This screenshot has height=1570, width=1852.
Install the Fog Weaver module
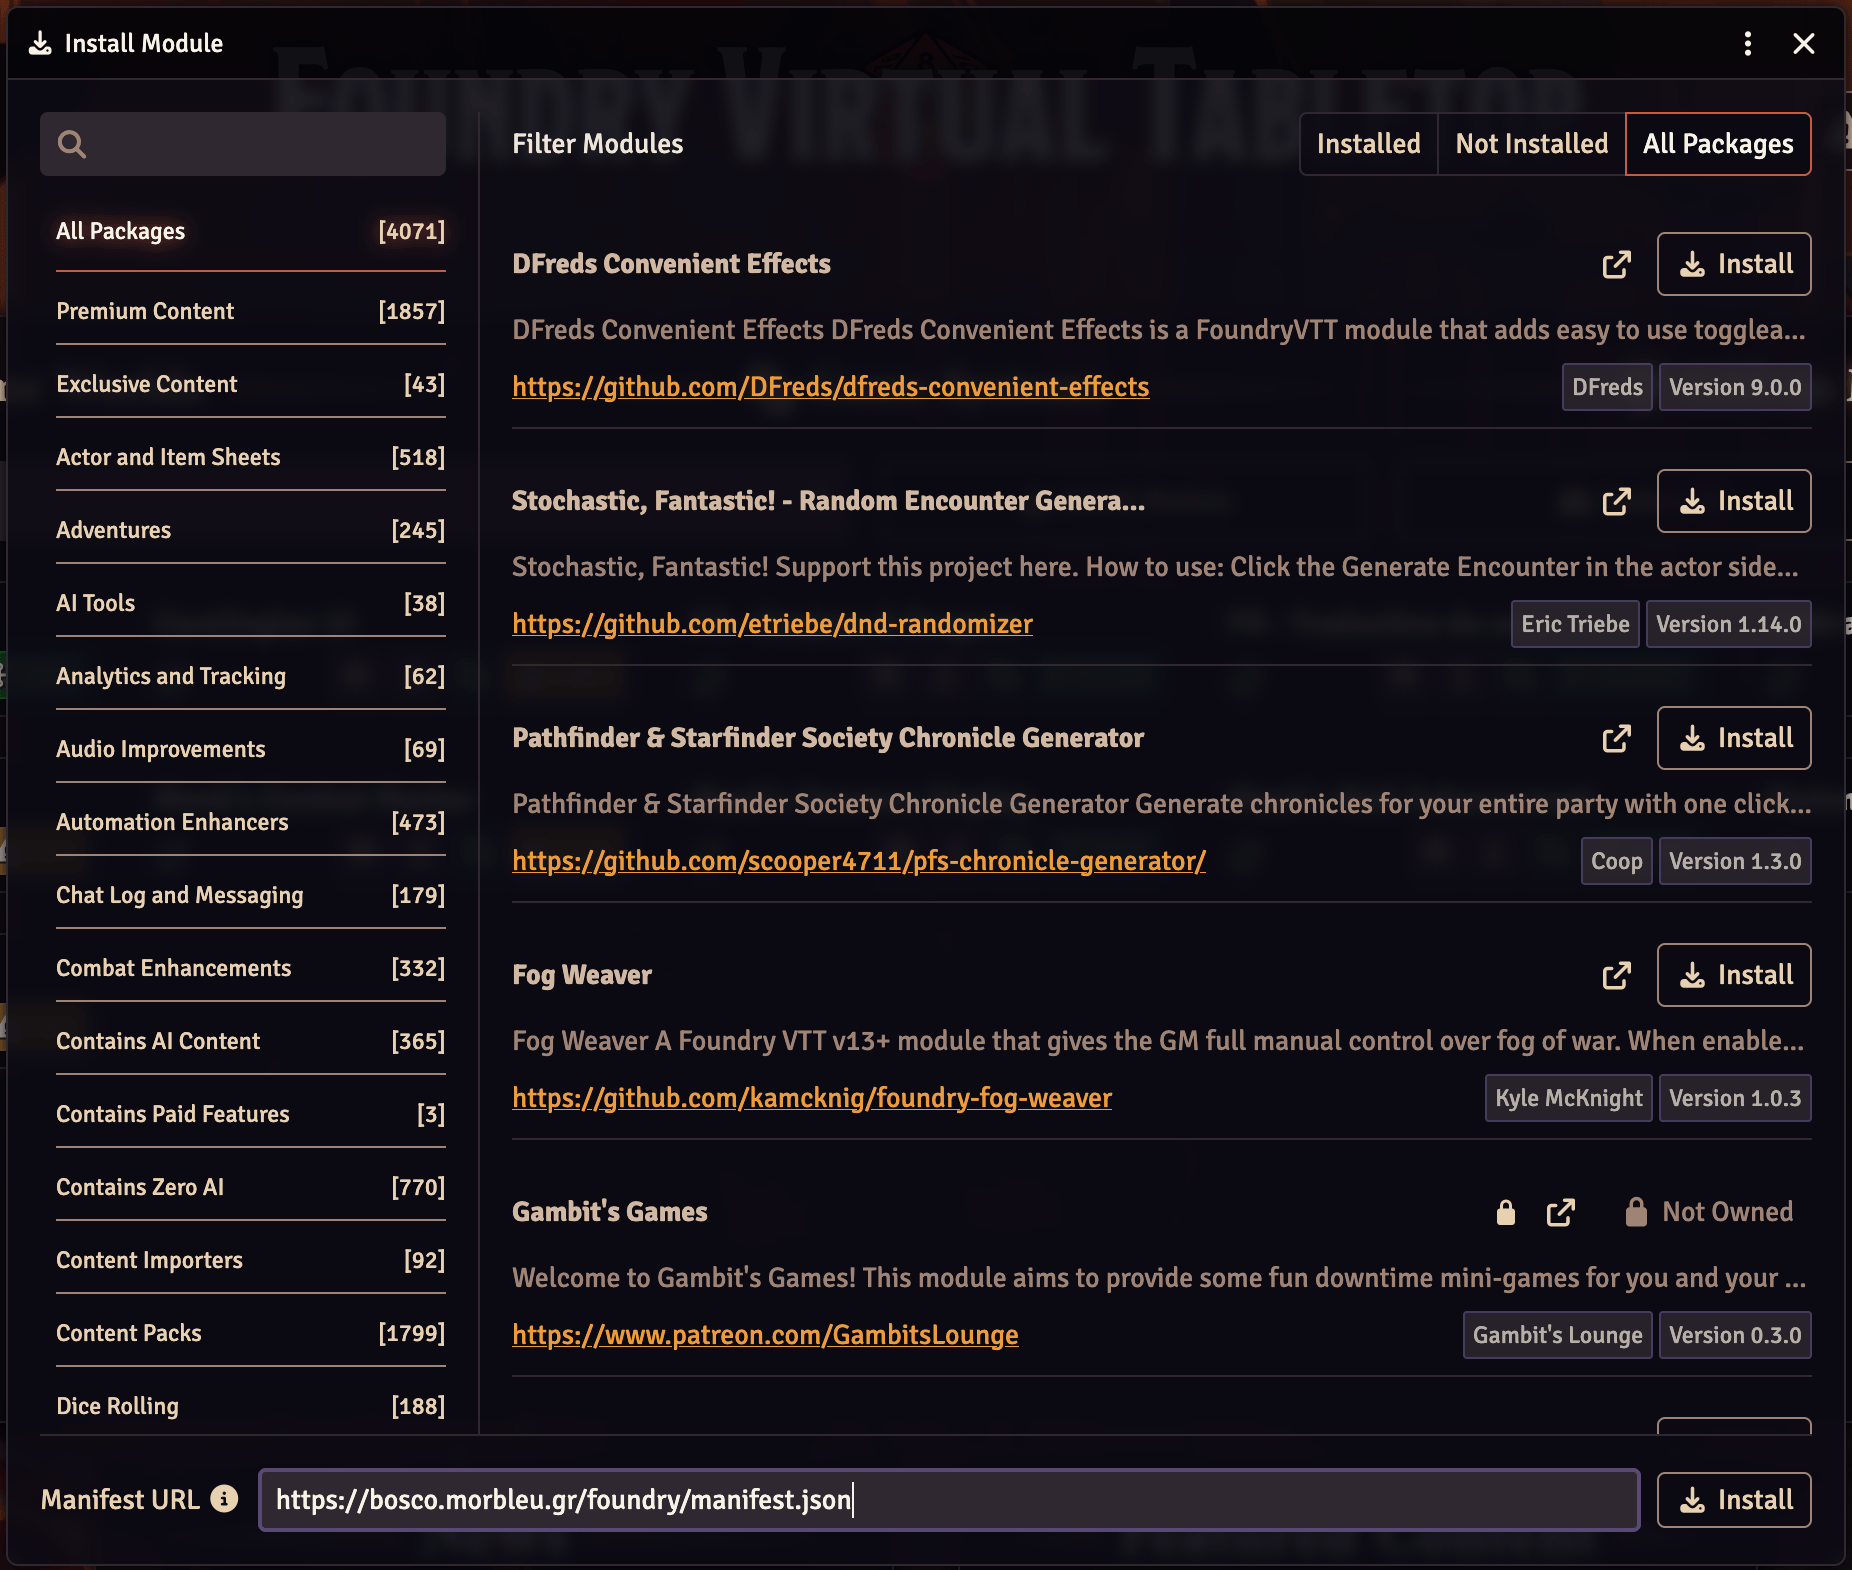[x=1734, y=975]
